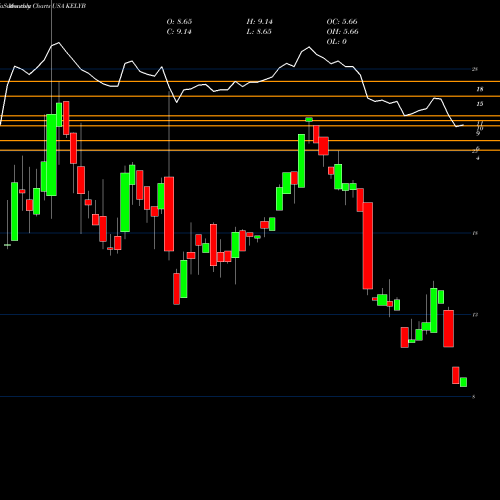Click the 'L: 8.65' low value
The image size is (500, 500).
pyautogui.click(x=259, y=32)
